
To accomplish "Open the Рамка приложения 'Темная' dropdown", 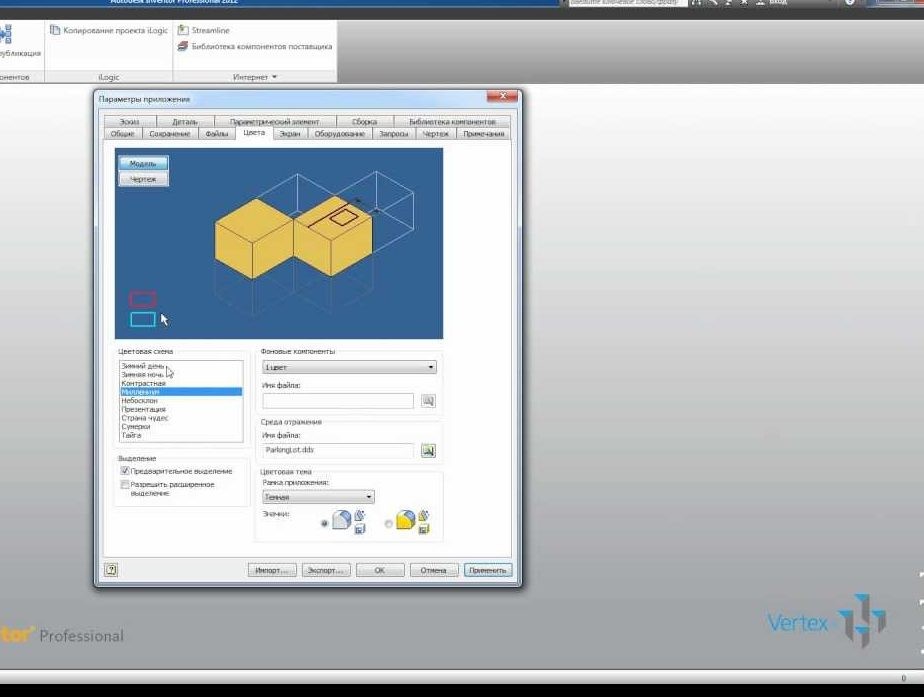I will coord(318,496).
